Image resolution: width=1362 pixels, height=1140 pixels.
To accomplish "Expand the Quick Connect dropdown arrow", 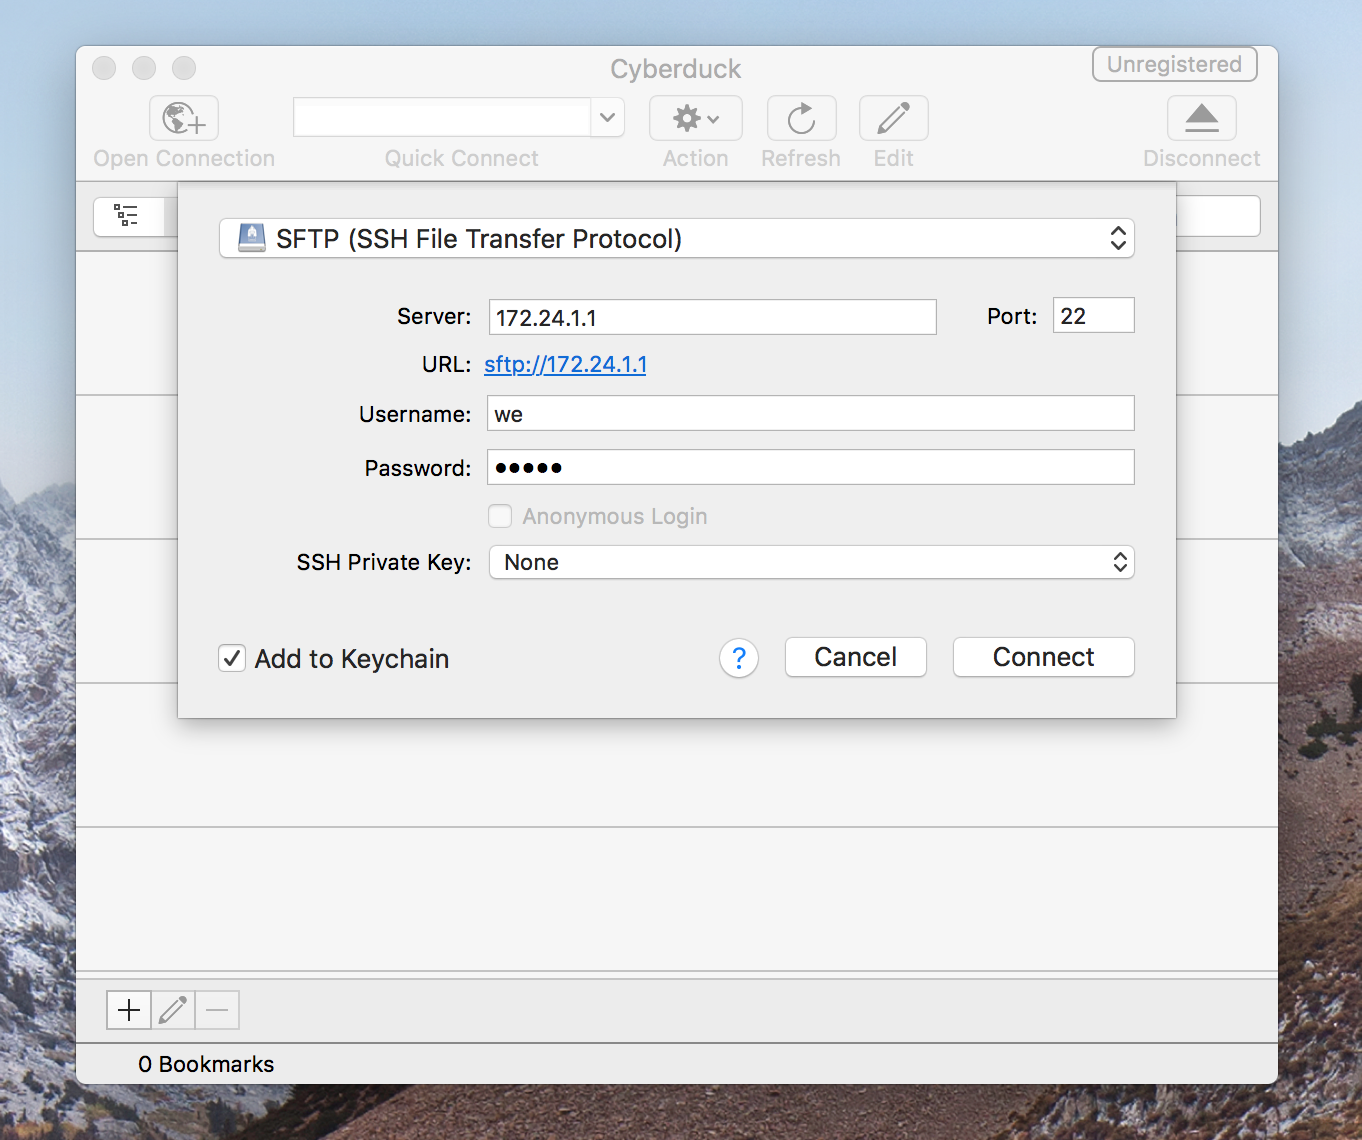I will pos(607,118).
